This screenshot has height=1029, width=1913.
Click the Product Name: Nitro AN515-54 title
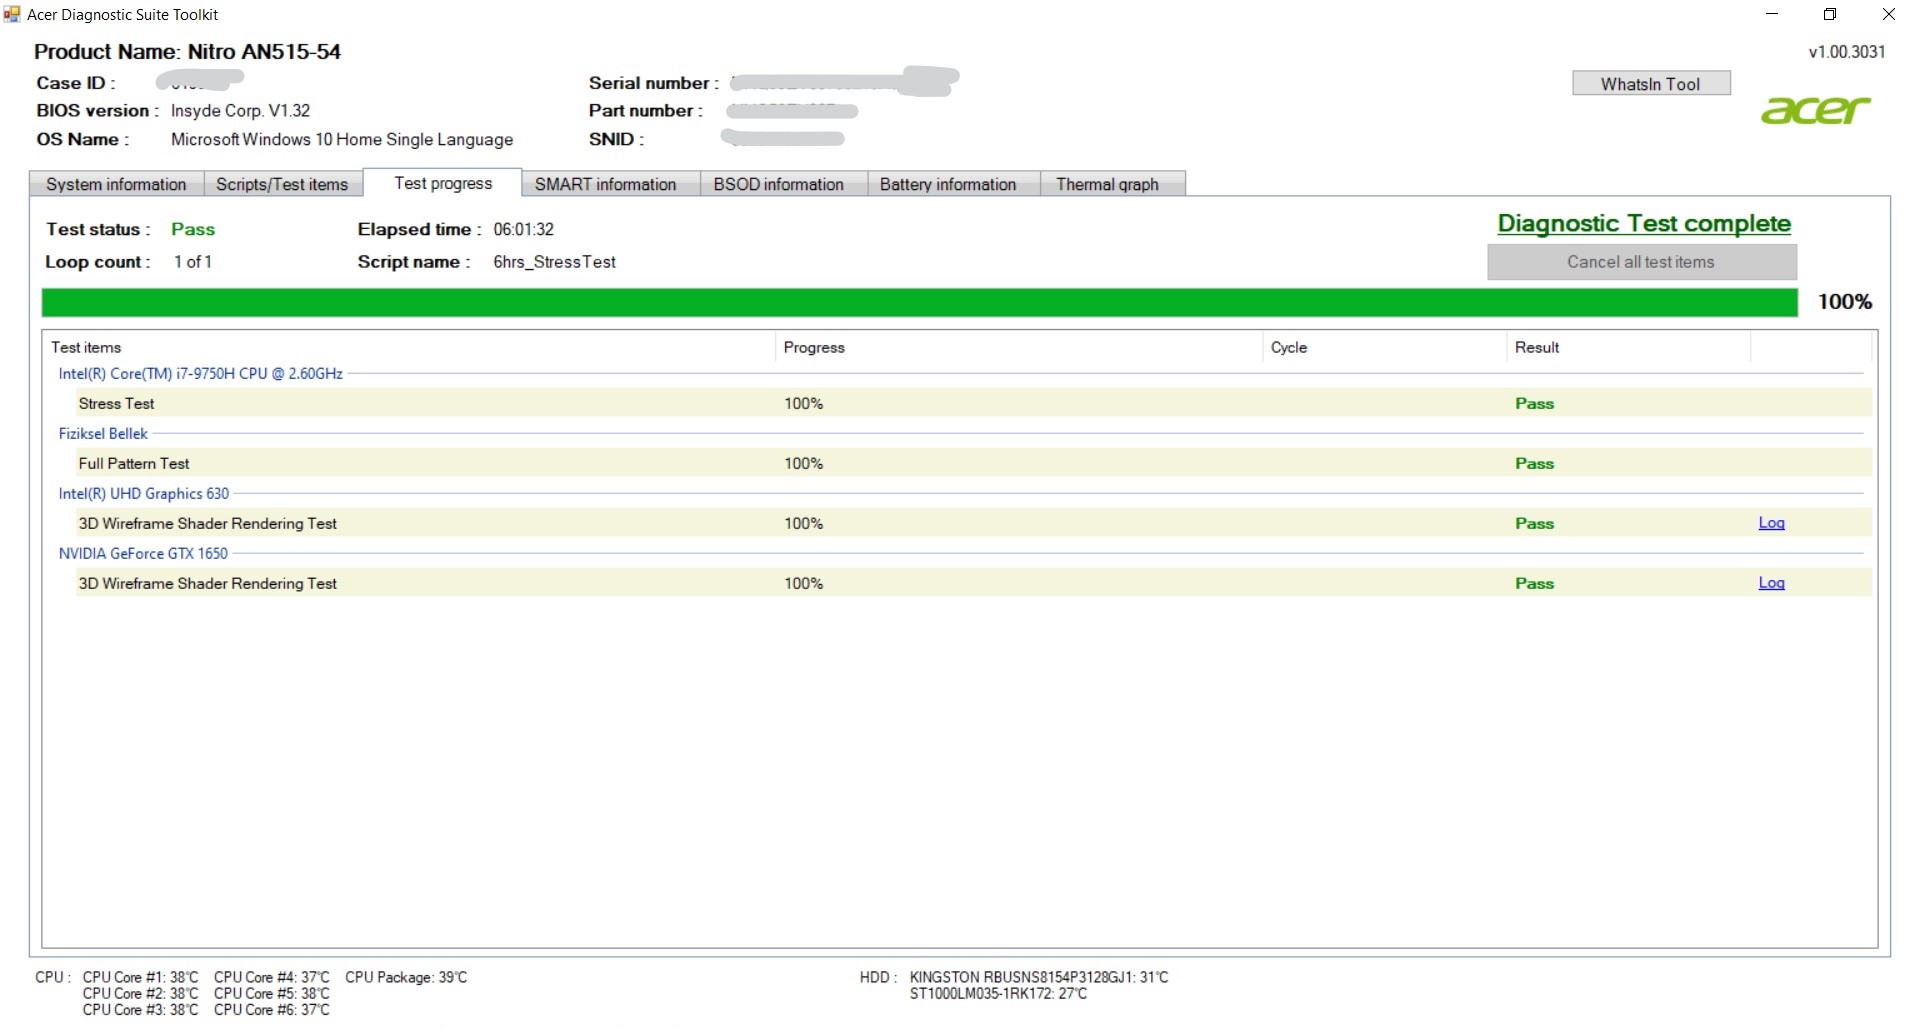(x=187, y=52)
